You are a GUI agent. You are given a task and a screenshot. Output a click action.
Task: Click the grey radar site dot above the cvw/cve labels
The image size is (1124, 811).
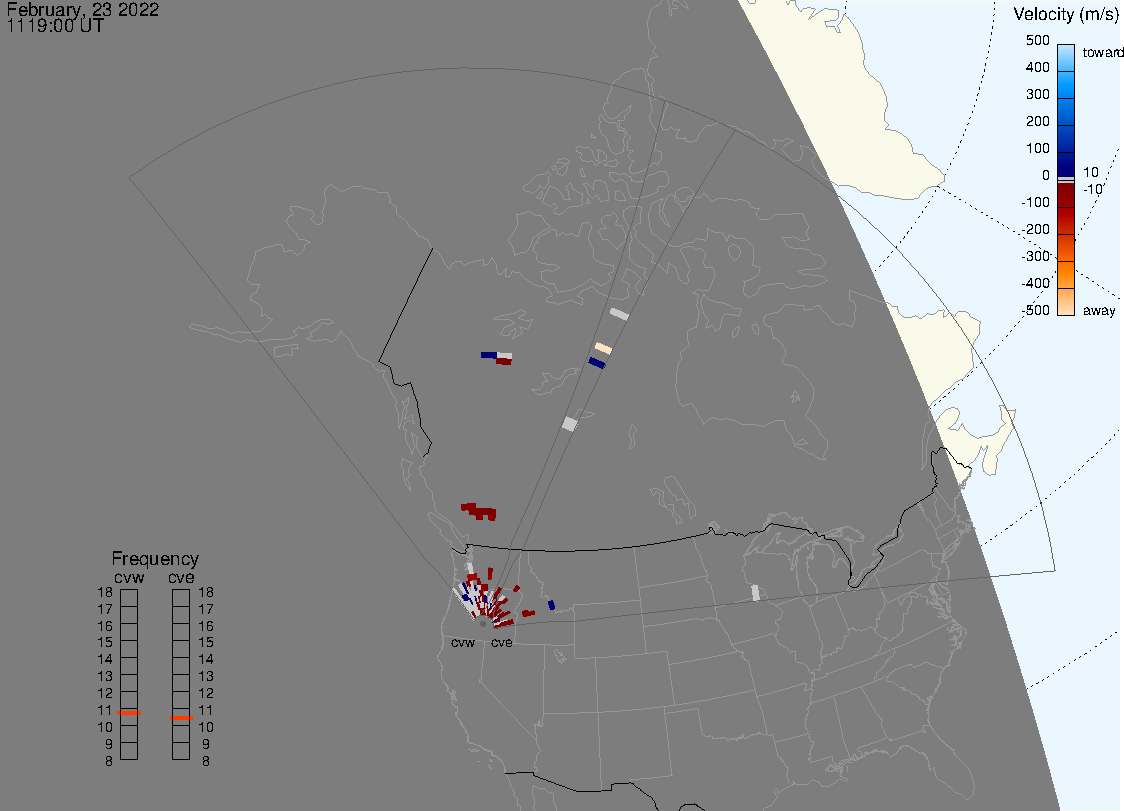[x=483, y=624]
